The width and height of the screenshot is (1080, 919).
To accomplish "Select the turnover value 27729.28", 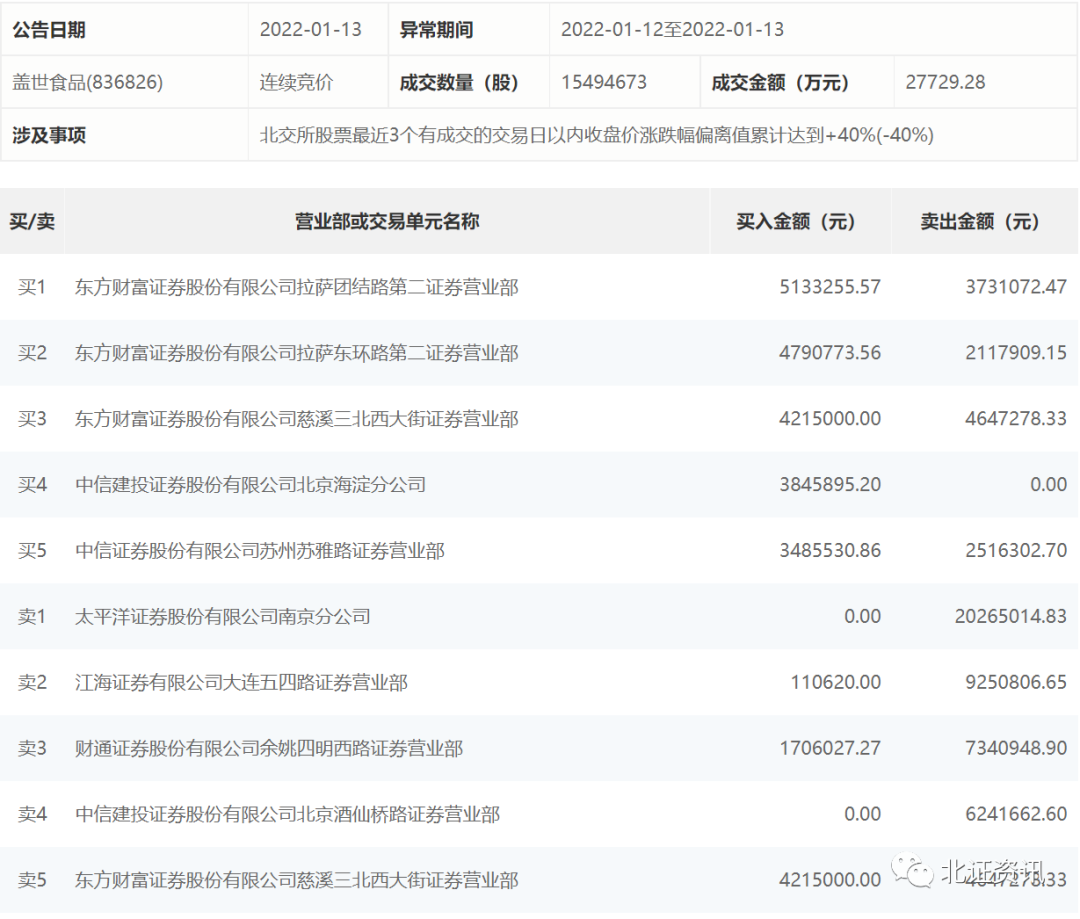I will 945,83.
